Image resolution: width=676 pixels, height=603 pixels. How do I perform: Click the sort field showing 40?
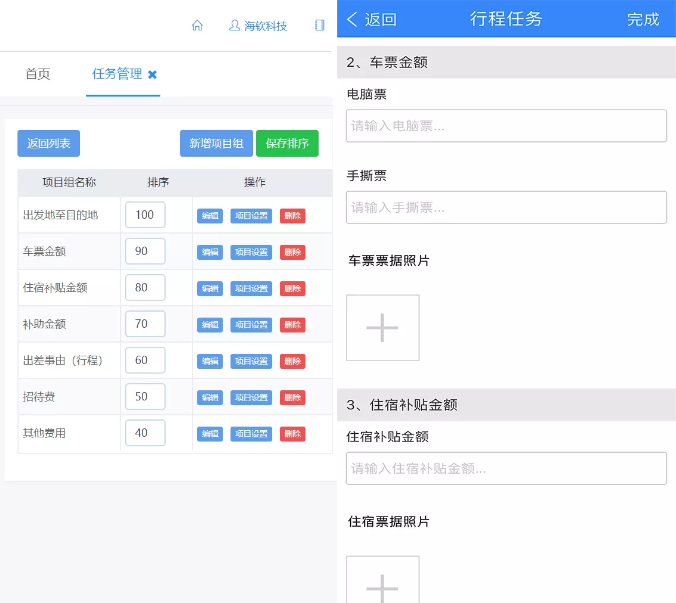point(145,433)
